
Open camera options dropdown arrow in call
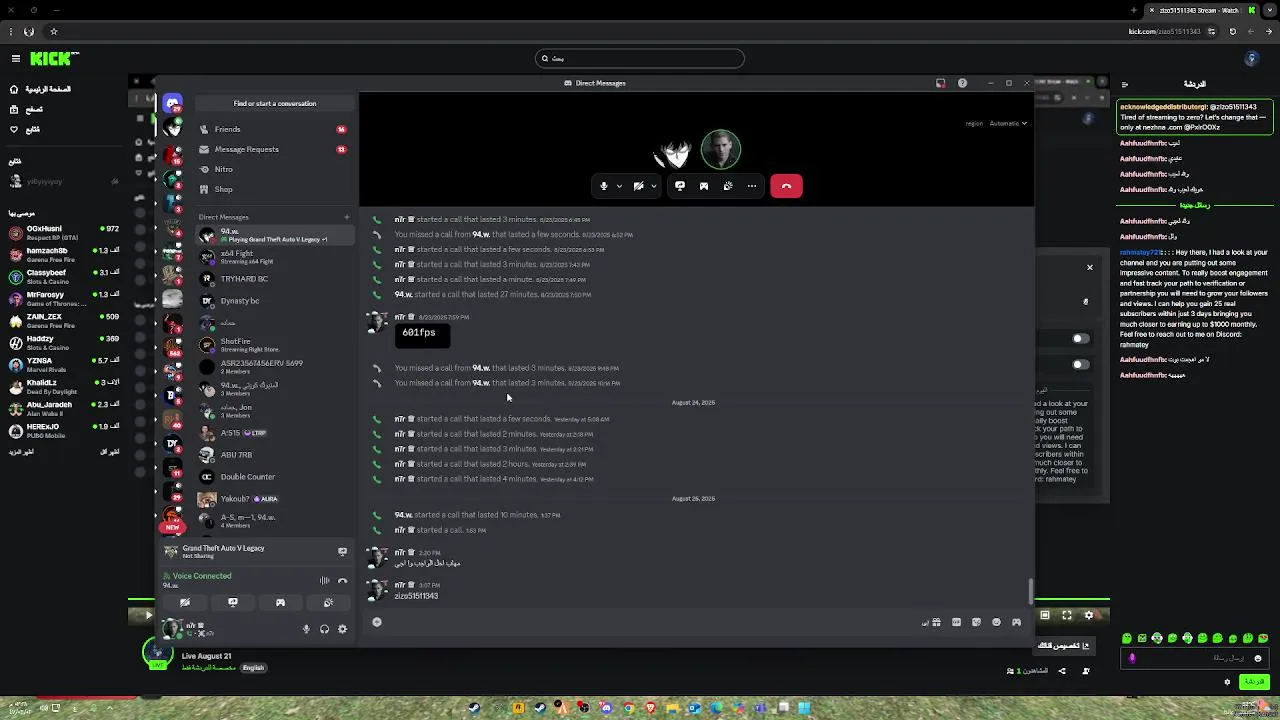point(654,186)
